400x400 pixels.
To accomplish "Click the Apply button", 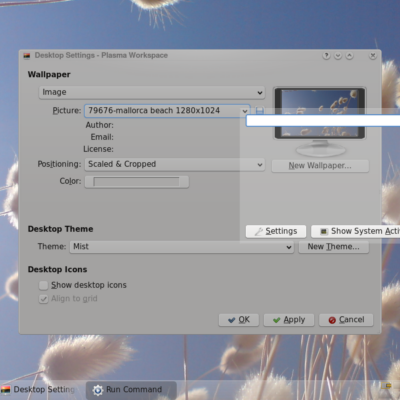I will (x=289, y=320).
